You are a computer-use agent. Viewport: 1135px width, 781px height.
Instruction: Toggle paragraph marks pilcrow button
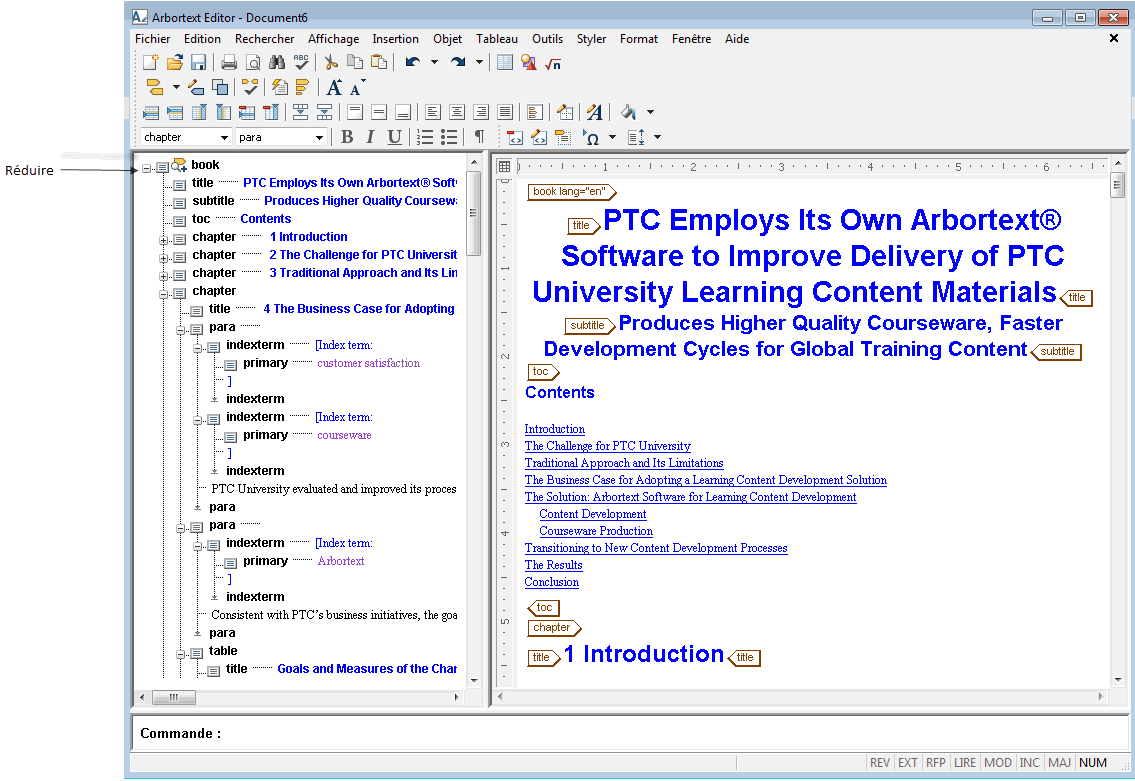click(479, 137)
